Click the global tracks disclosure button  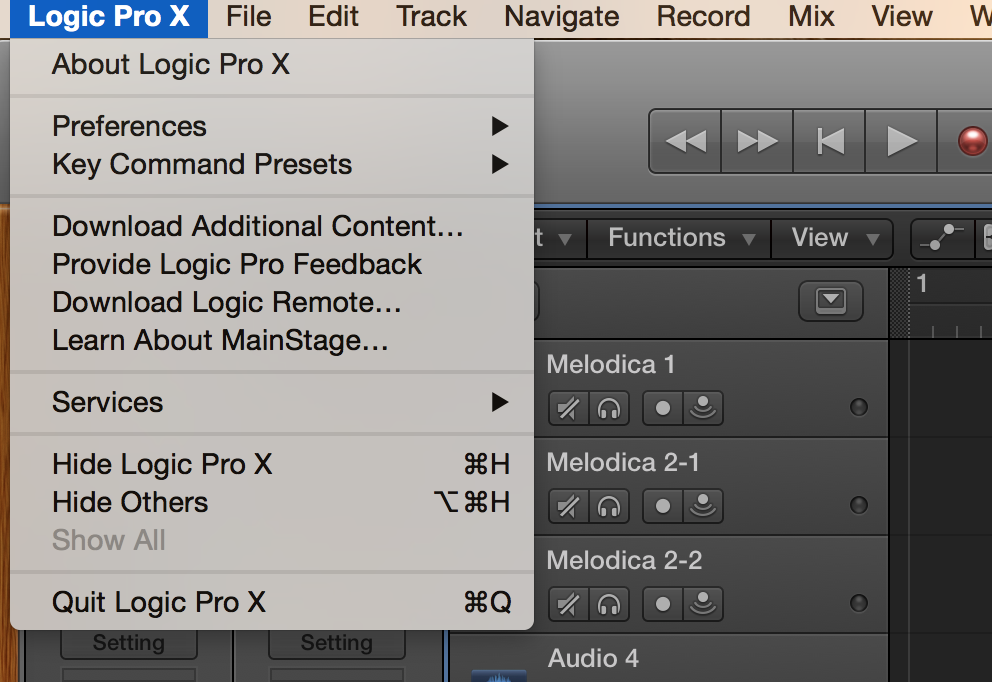(x=831, y=300)
